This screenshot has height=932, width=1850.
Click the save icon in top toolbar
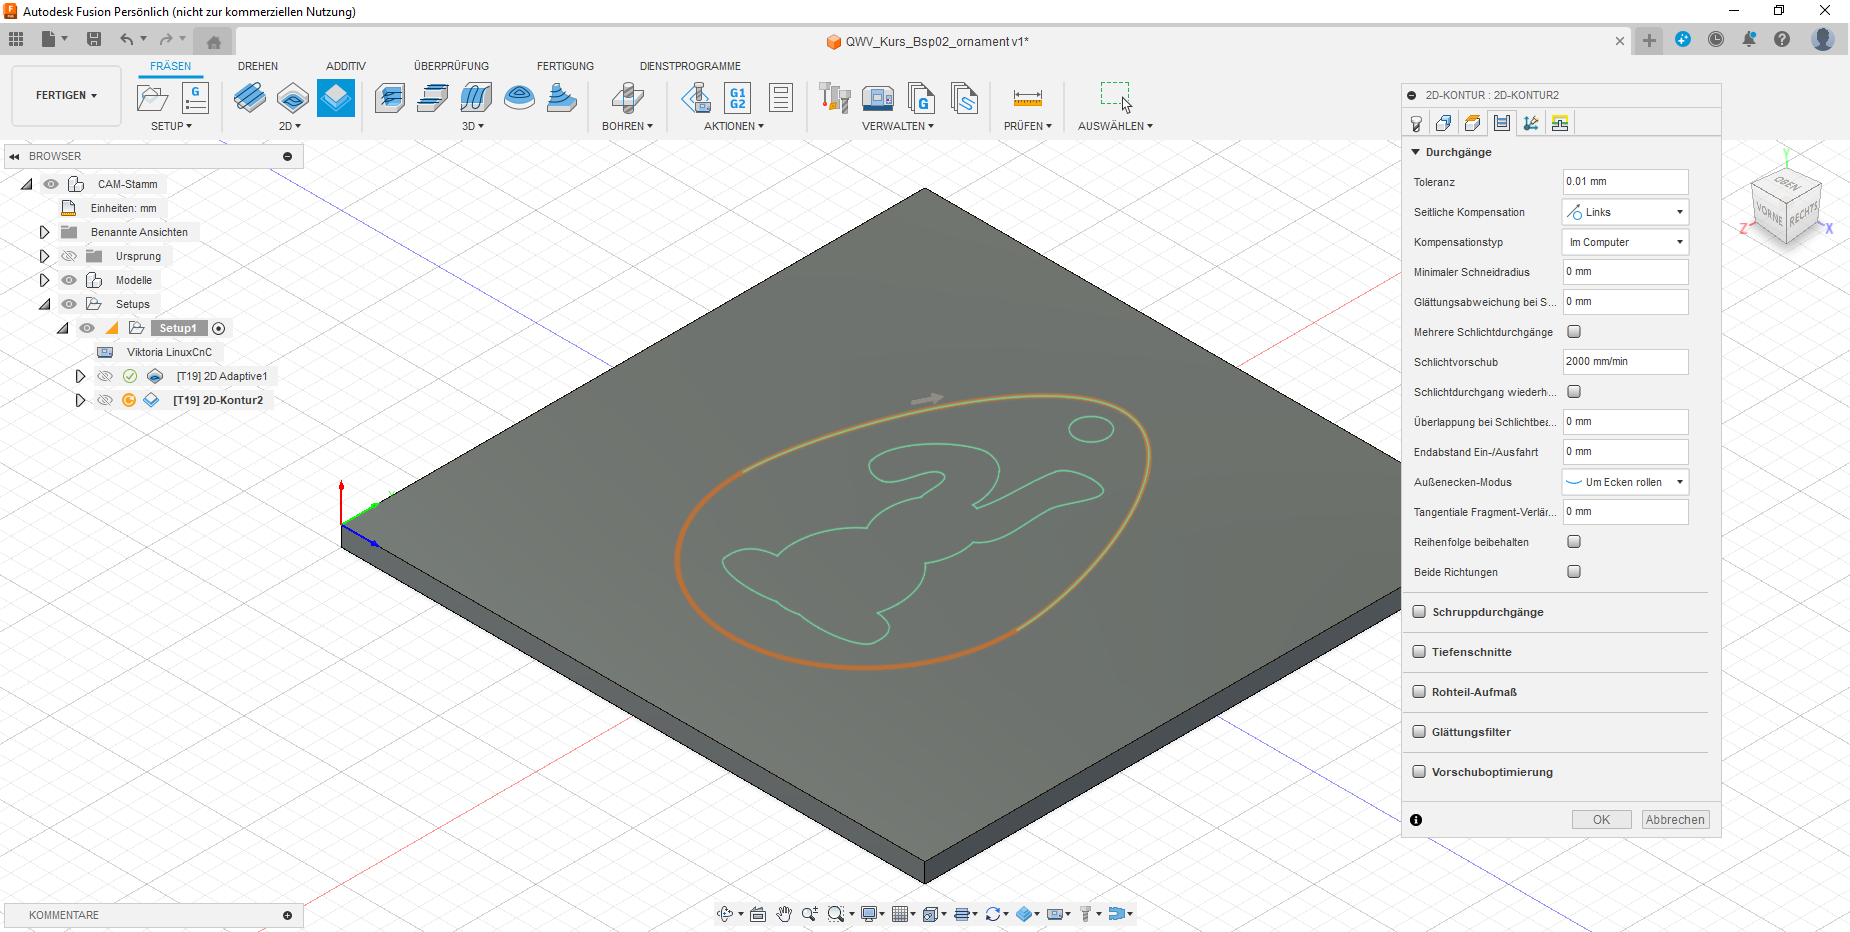[94, 39]
